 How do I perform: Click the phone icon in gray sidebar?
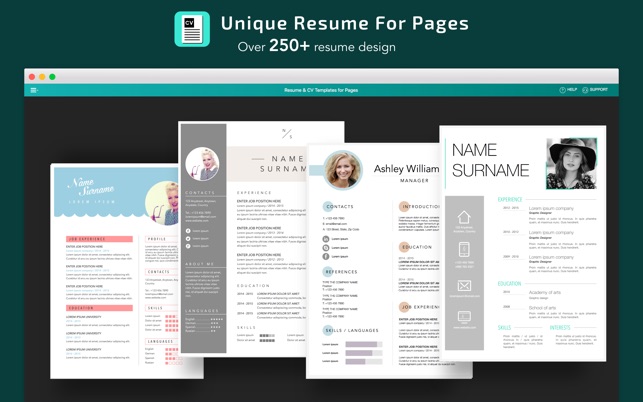[464, 249]
